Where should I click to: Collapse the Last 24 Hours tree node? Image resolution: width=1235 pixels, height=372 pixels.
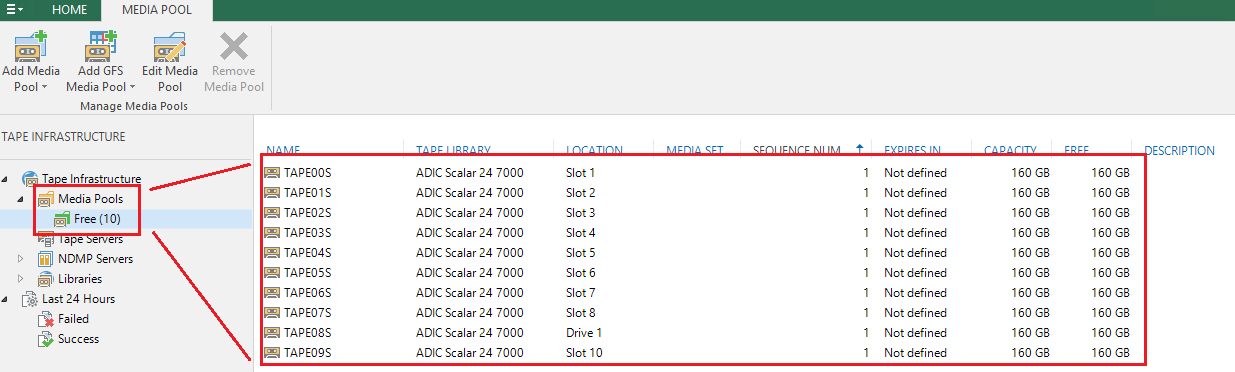(x=6, y=299)
